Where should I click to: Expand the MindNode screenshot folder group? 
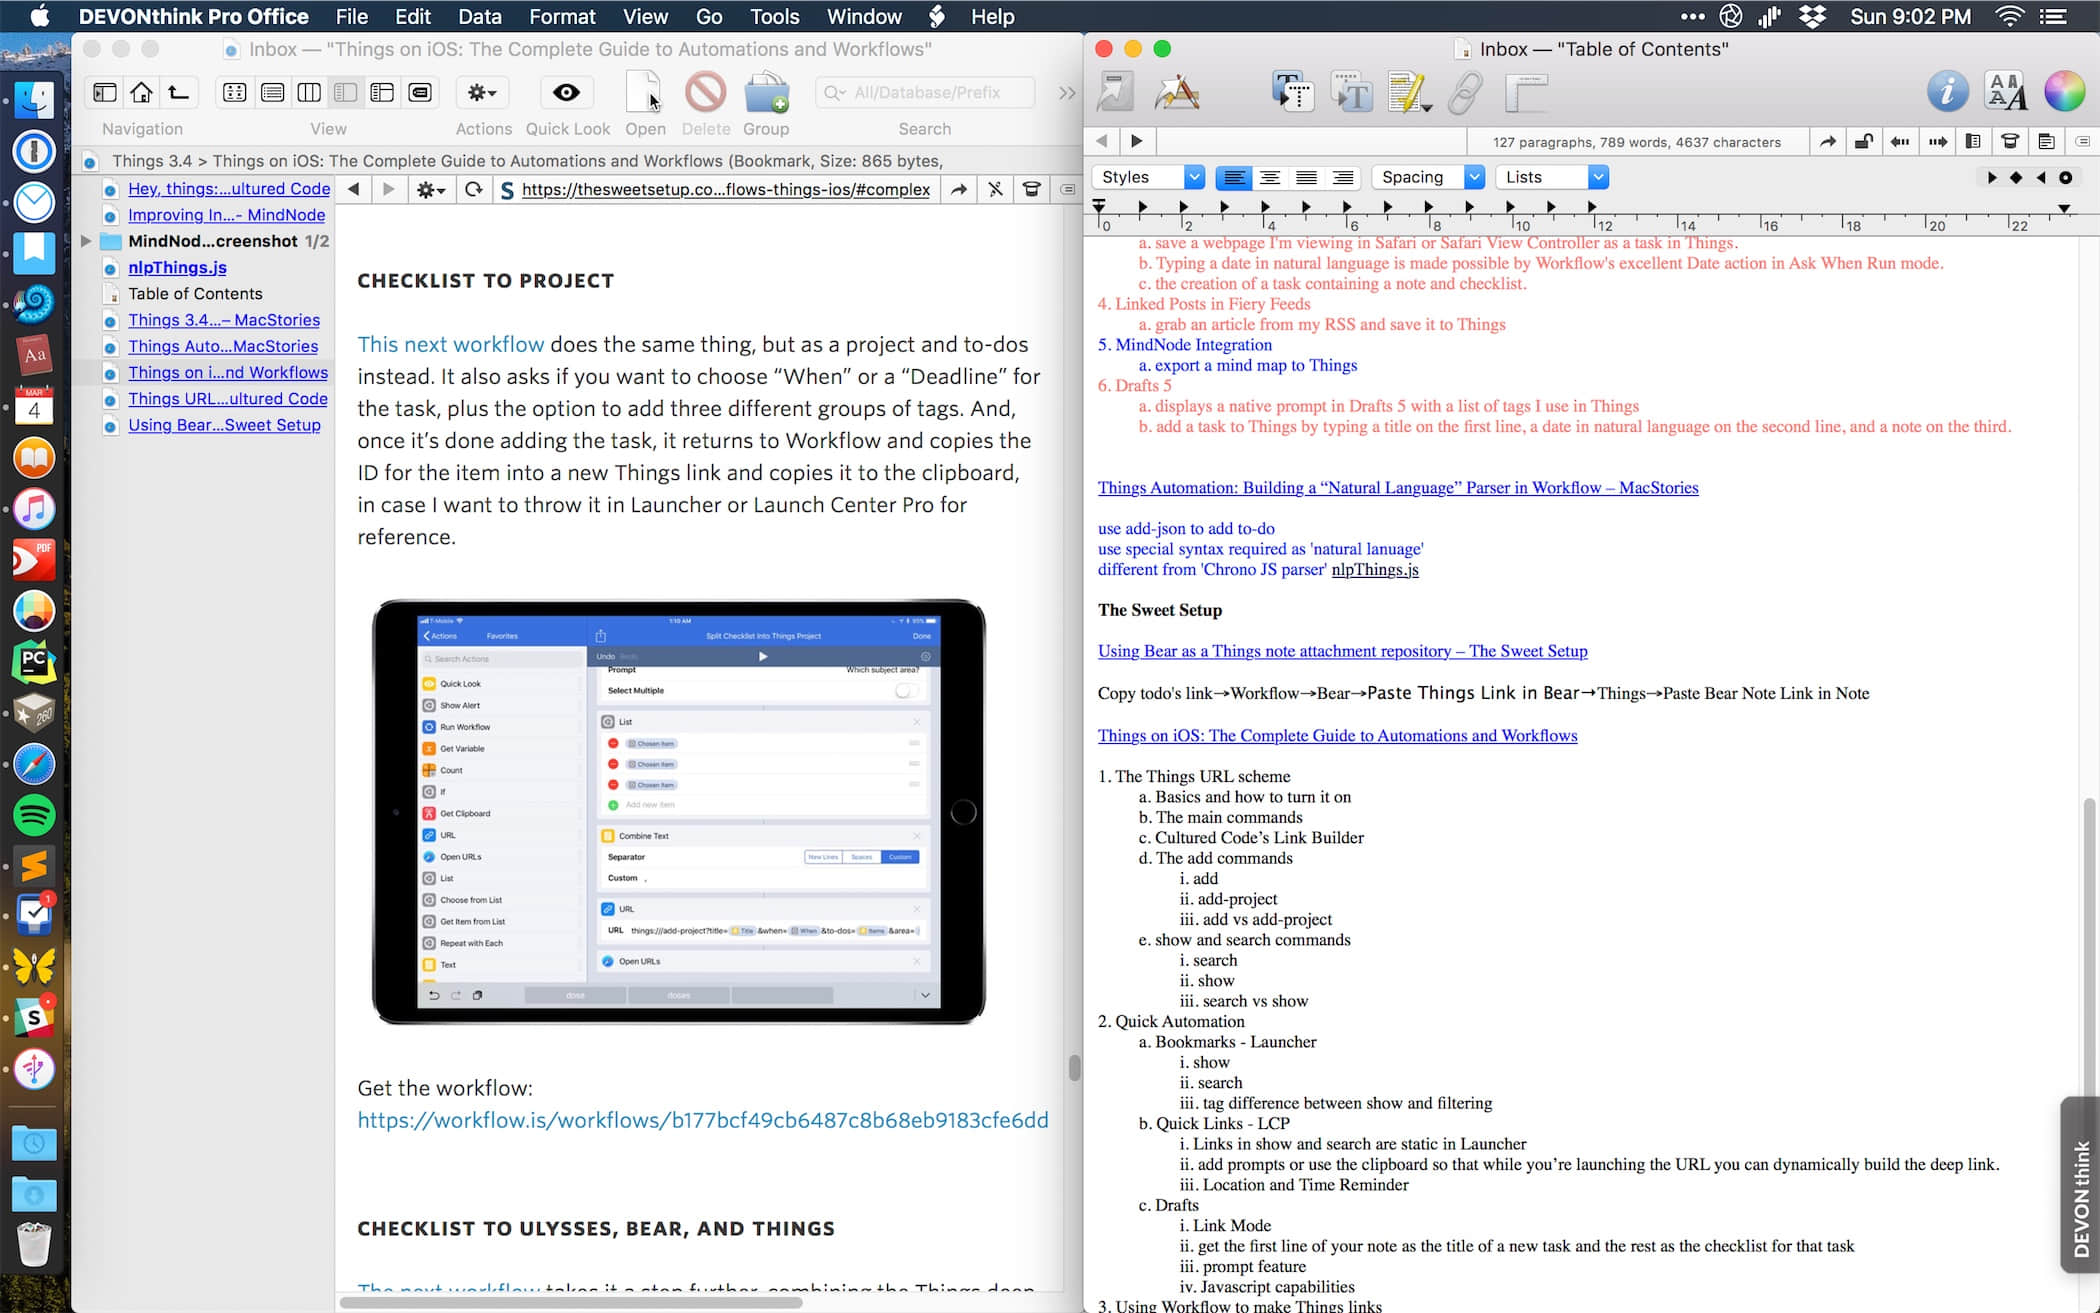(x=86, y=241)
